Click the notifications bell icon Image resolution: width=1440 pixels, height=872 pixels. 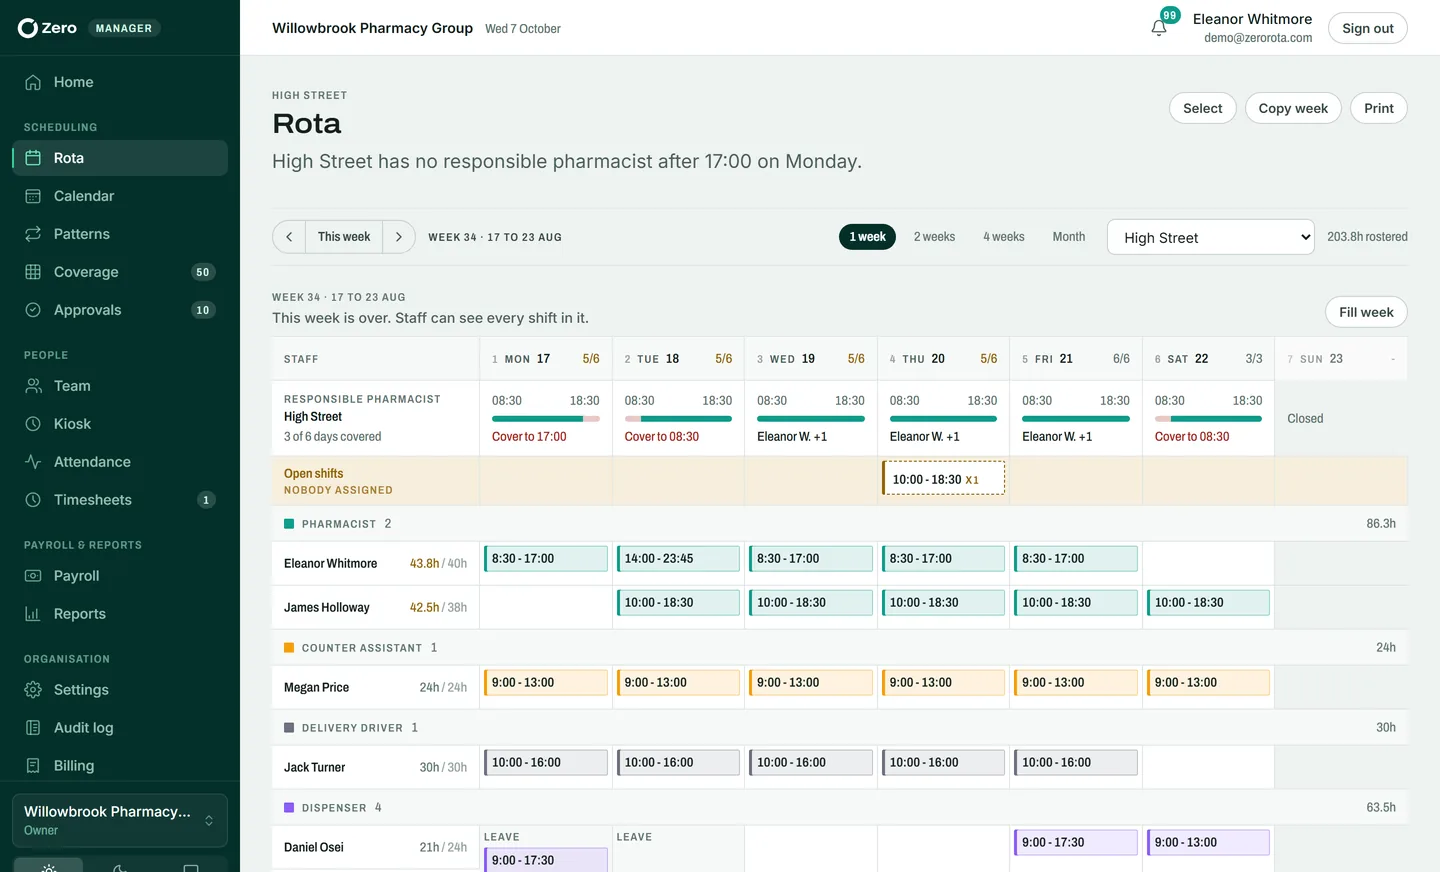click(1159, 28)
